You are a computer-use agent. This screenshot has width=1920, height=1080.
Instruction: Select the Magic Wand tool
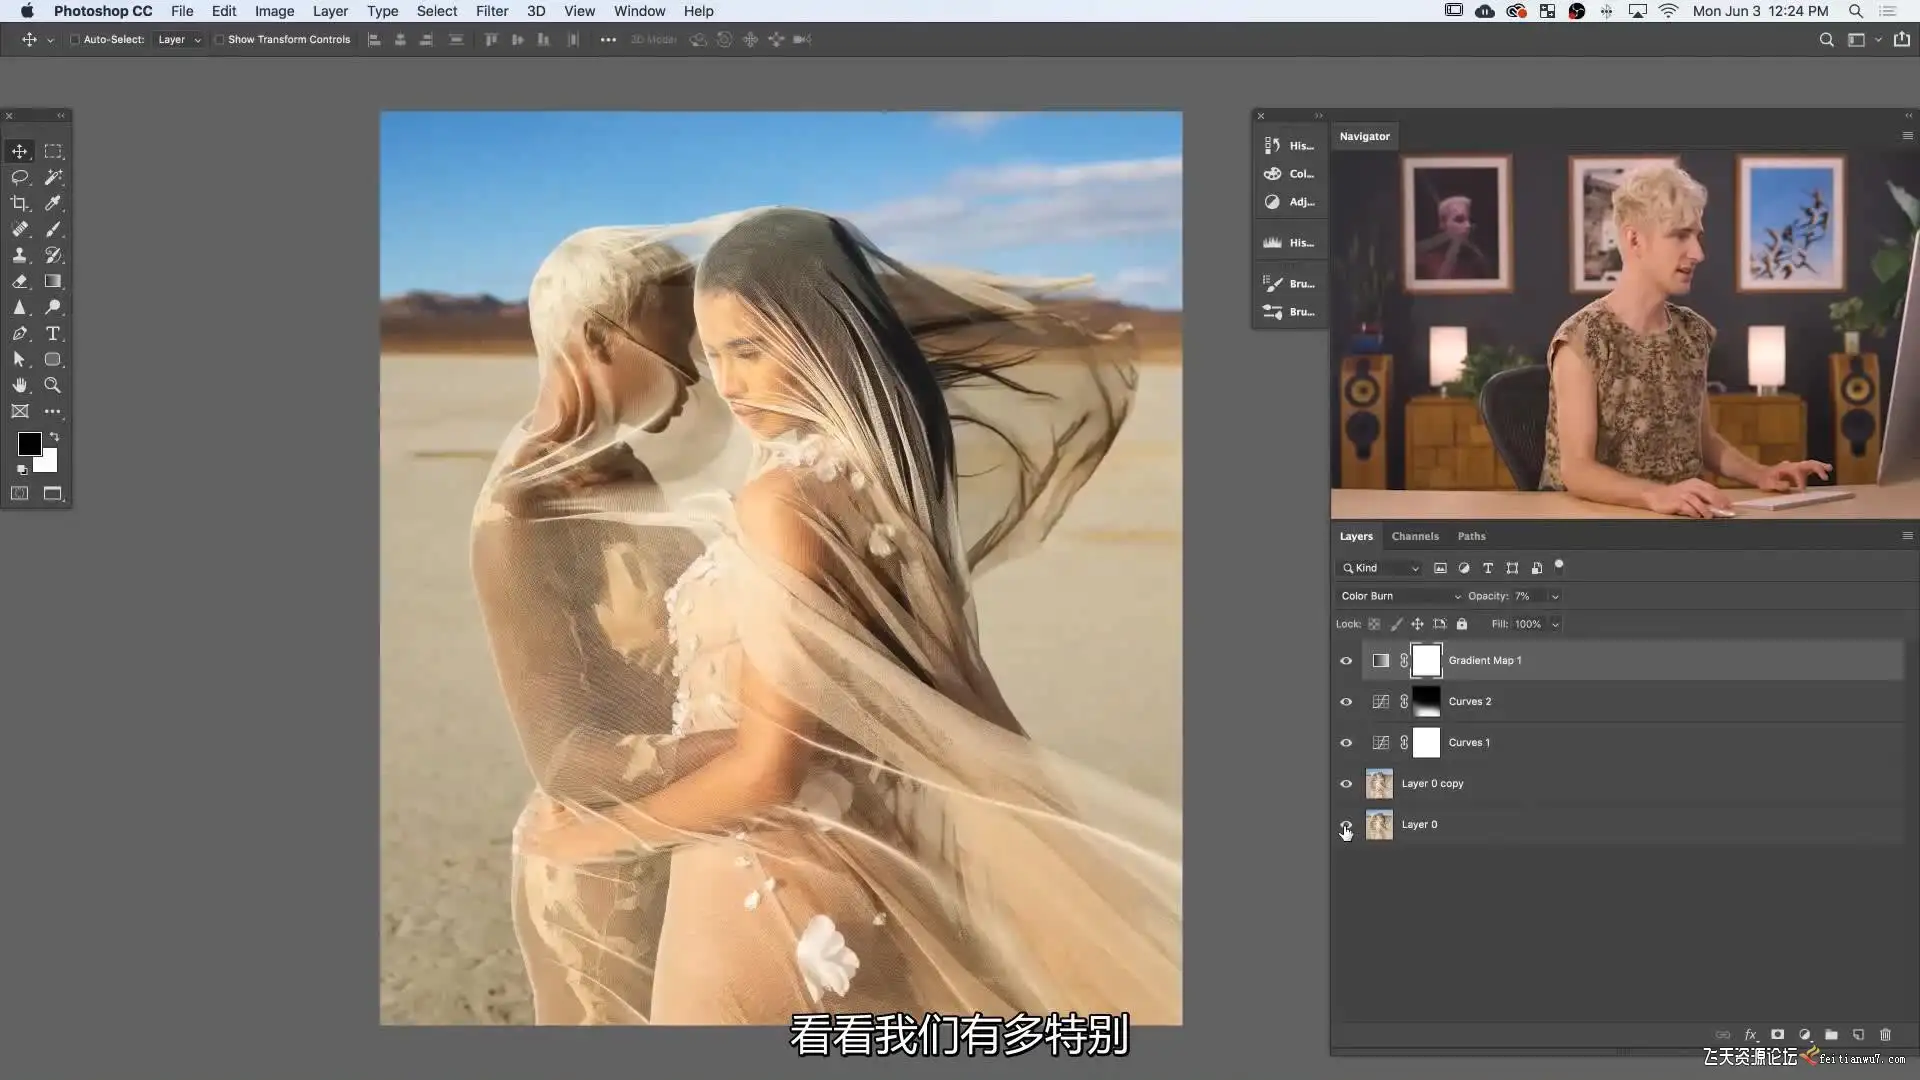(53, 177)
